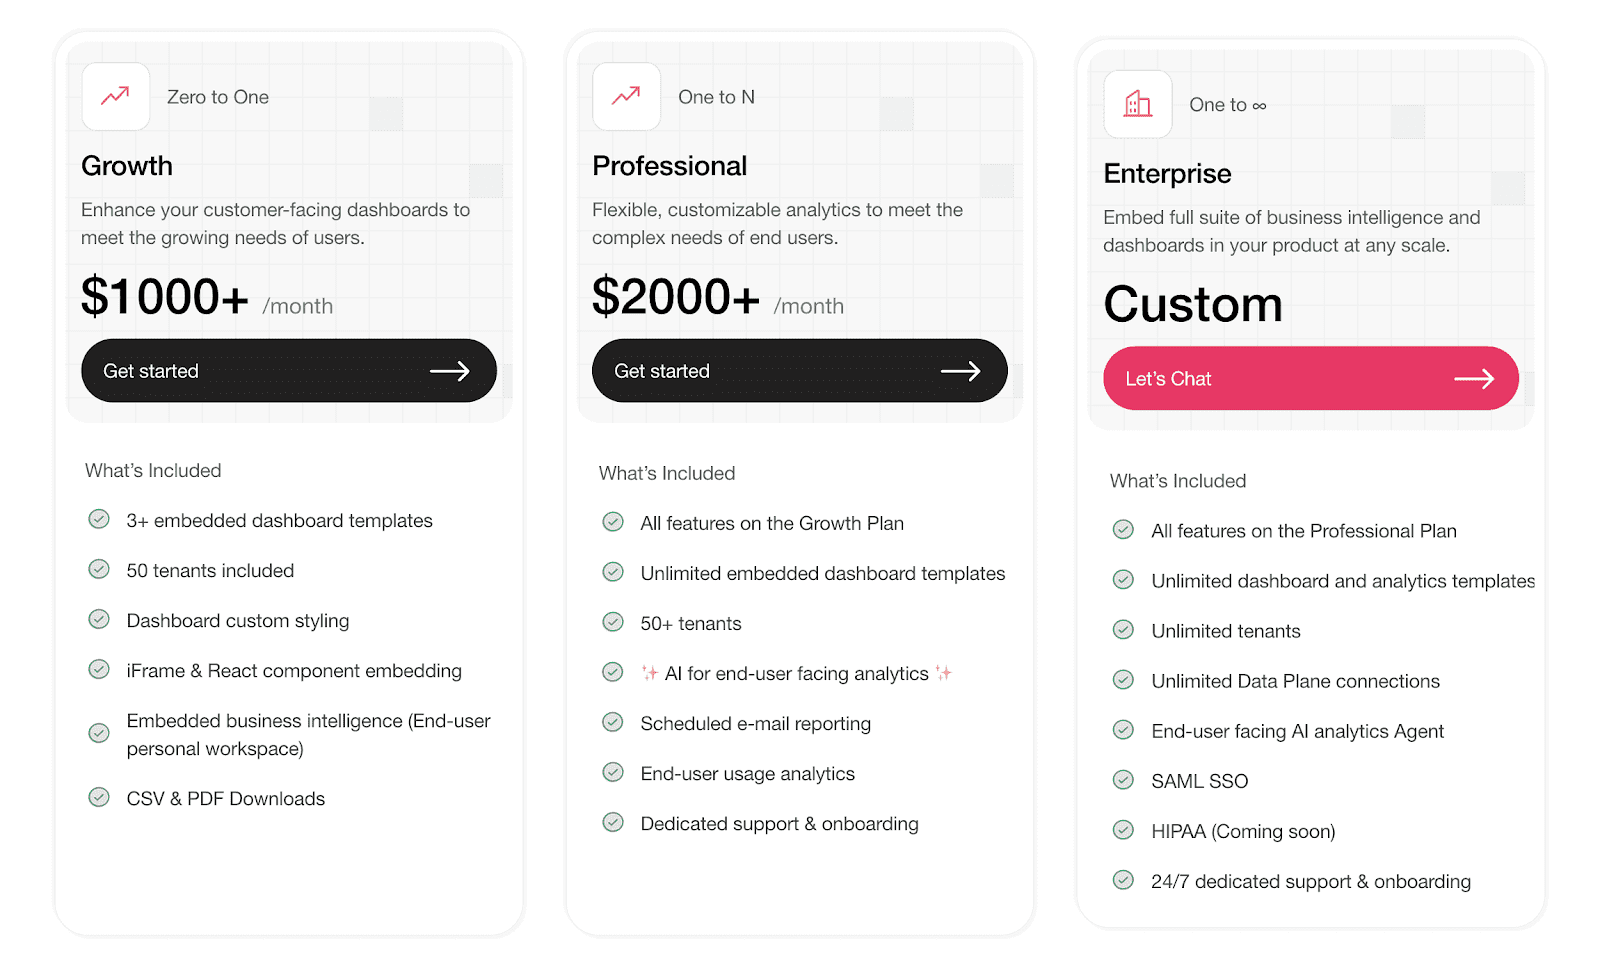Click the arrow inside the Let's Chat button
Screen dimensions: 1600x975
1475,378
